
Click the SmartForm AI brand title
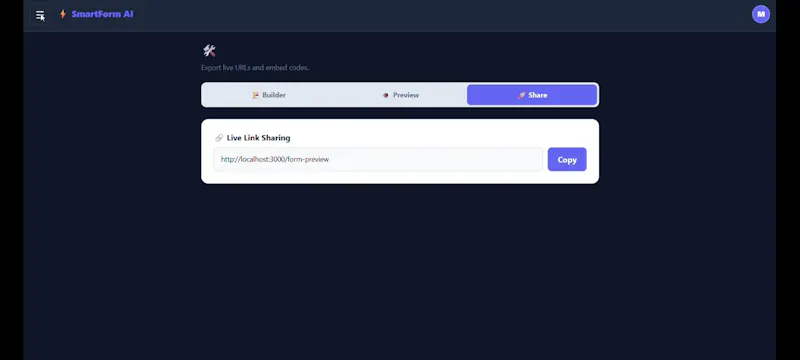[102, 14]
